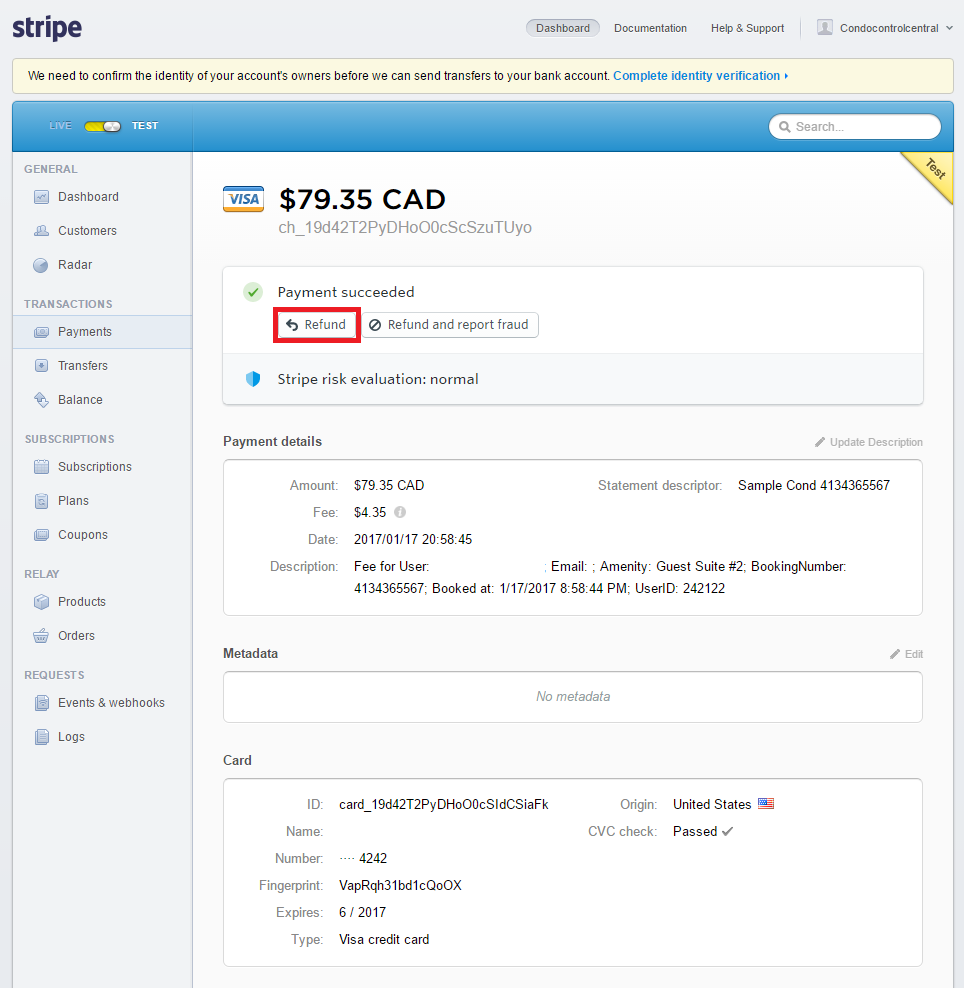Viewport: 964px width, 988px height.
Task: Click the Dashboard sidebar icon
Action: (x=41, y=197)
